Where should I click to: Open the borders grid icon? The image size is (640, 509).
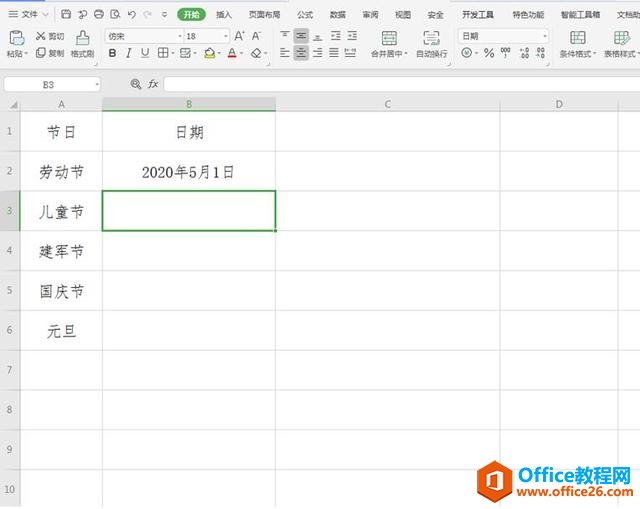coord(163,53)
